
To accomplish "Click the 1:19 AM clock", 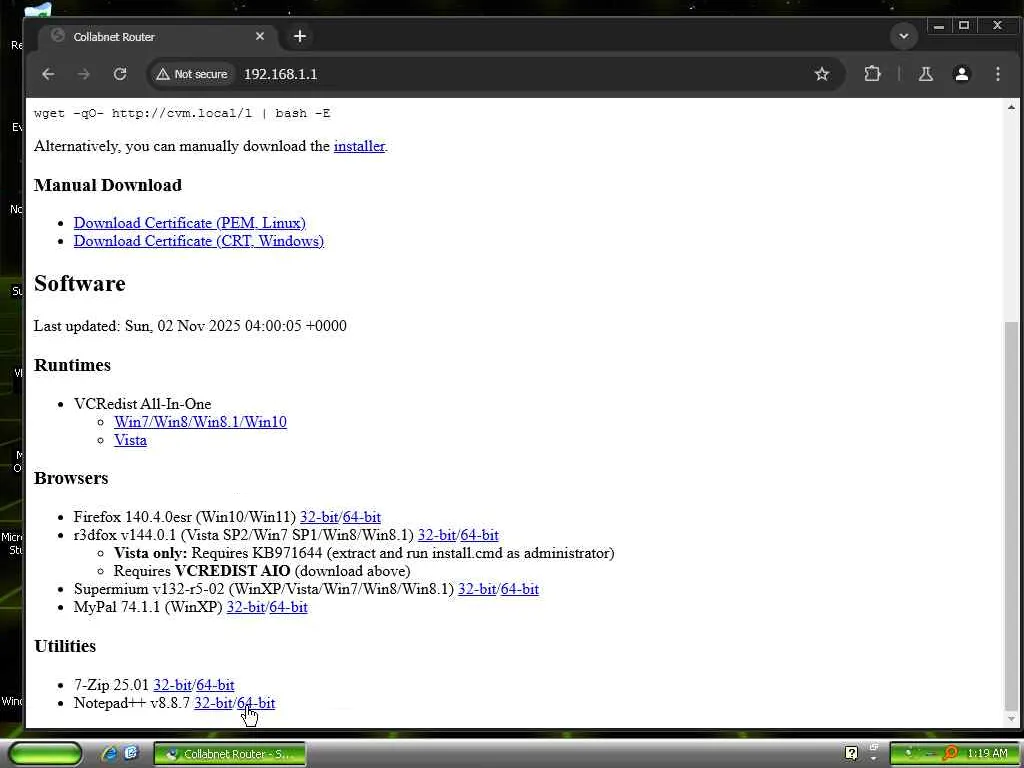I will point(987,753).
